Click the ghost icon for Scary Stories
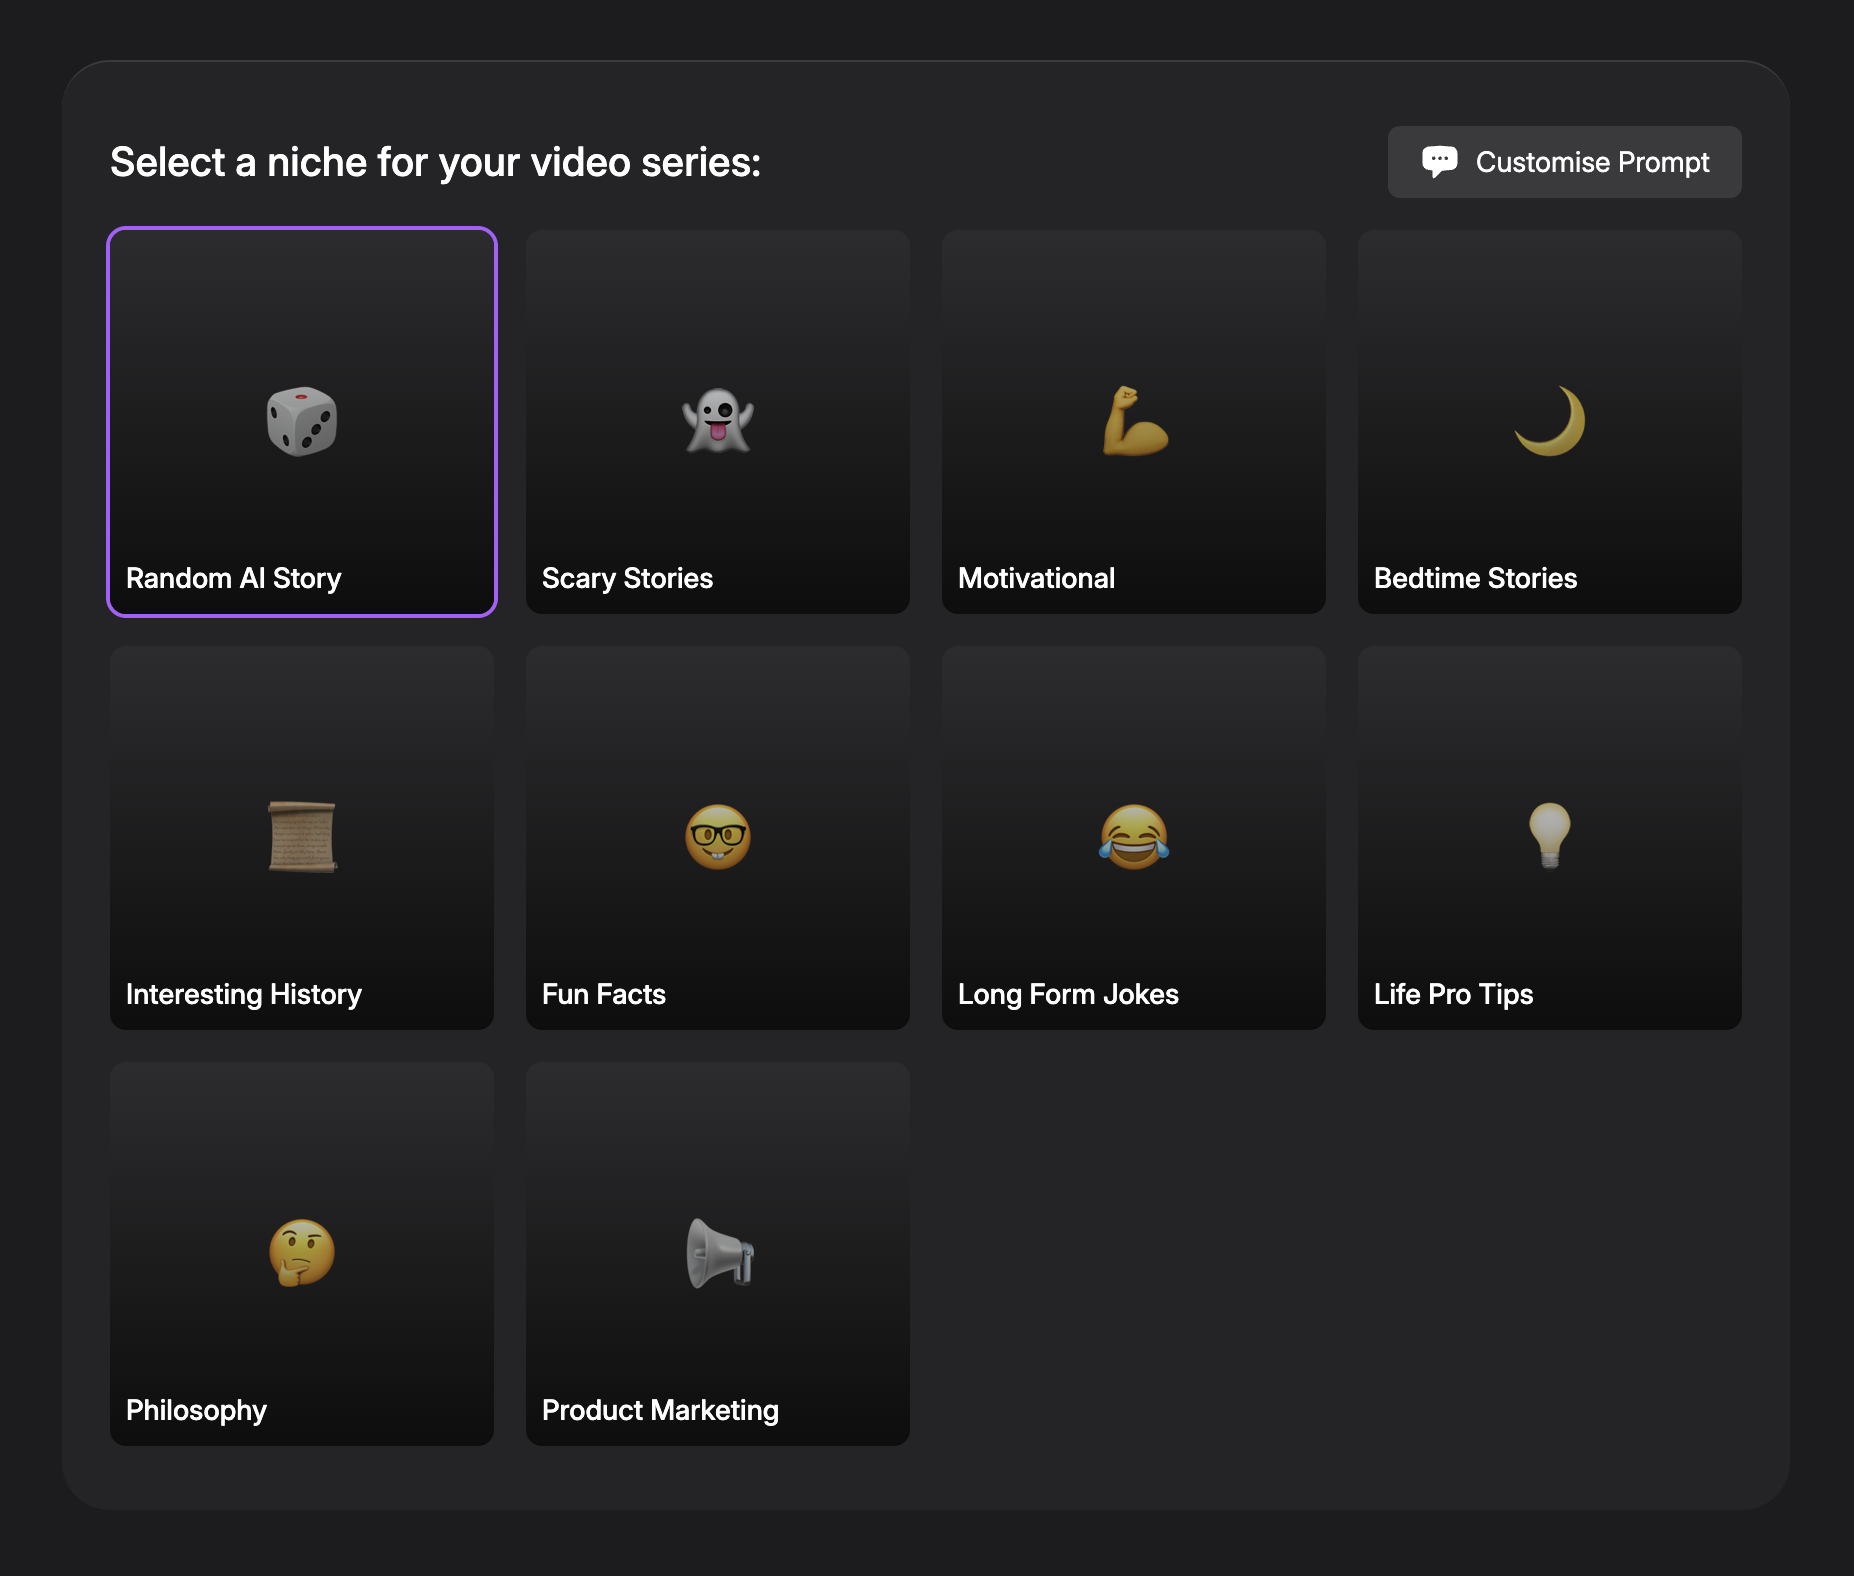 click(718, 421)
